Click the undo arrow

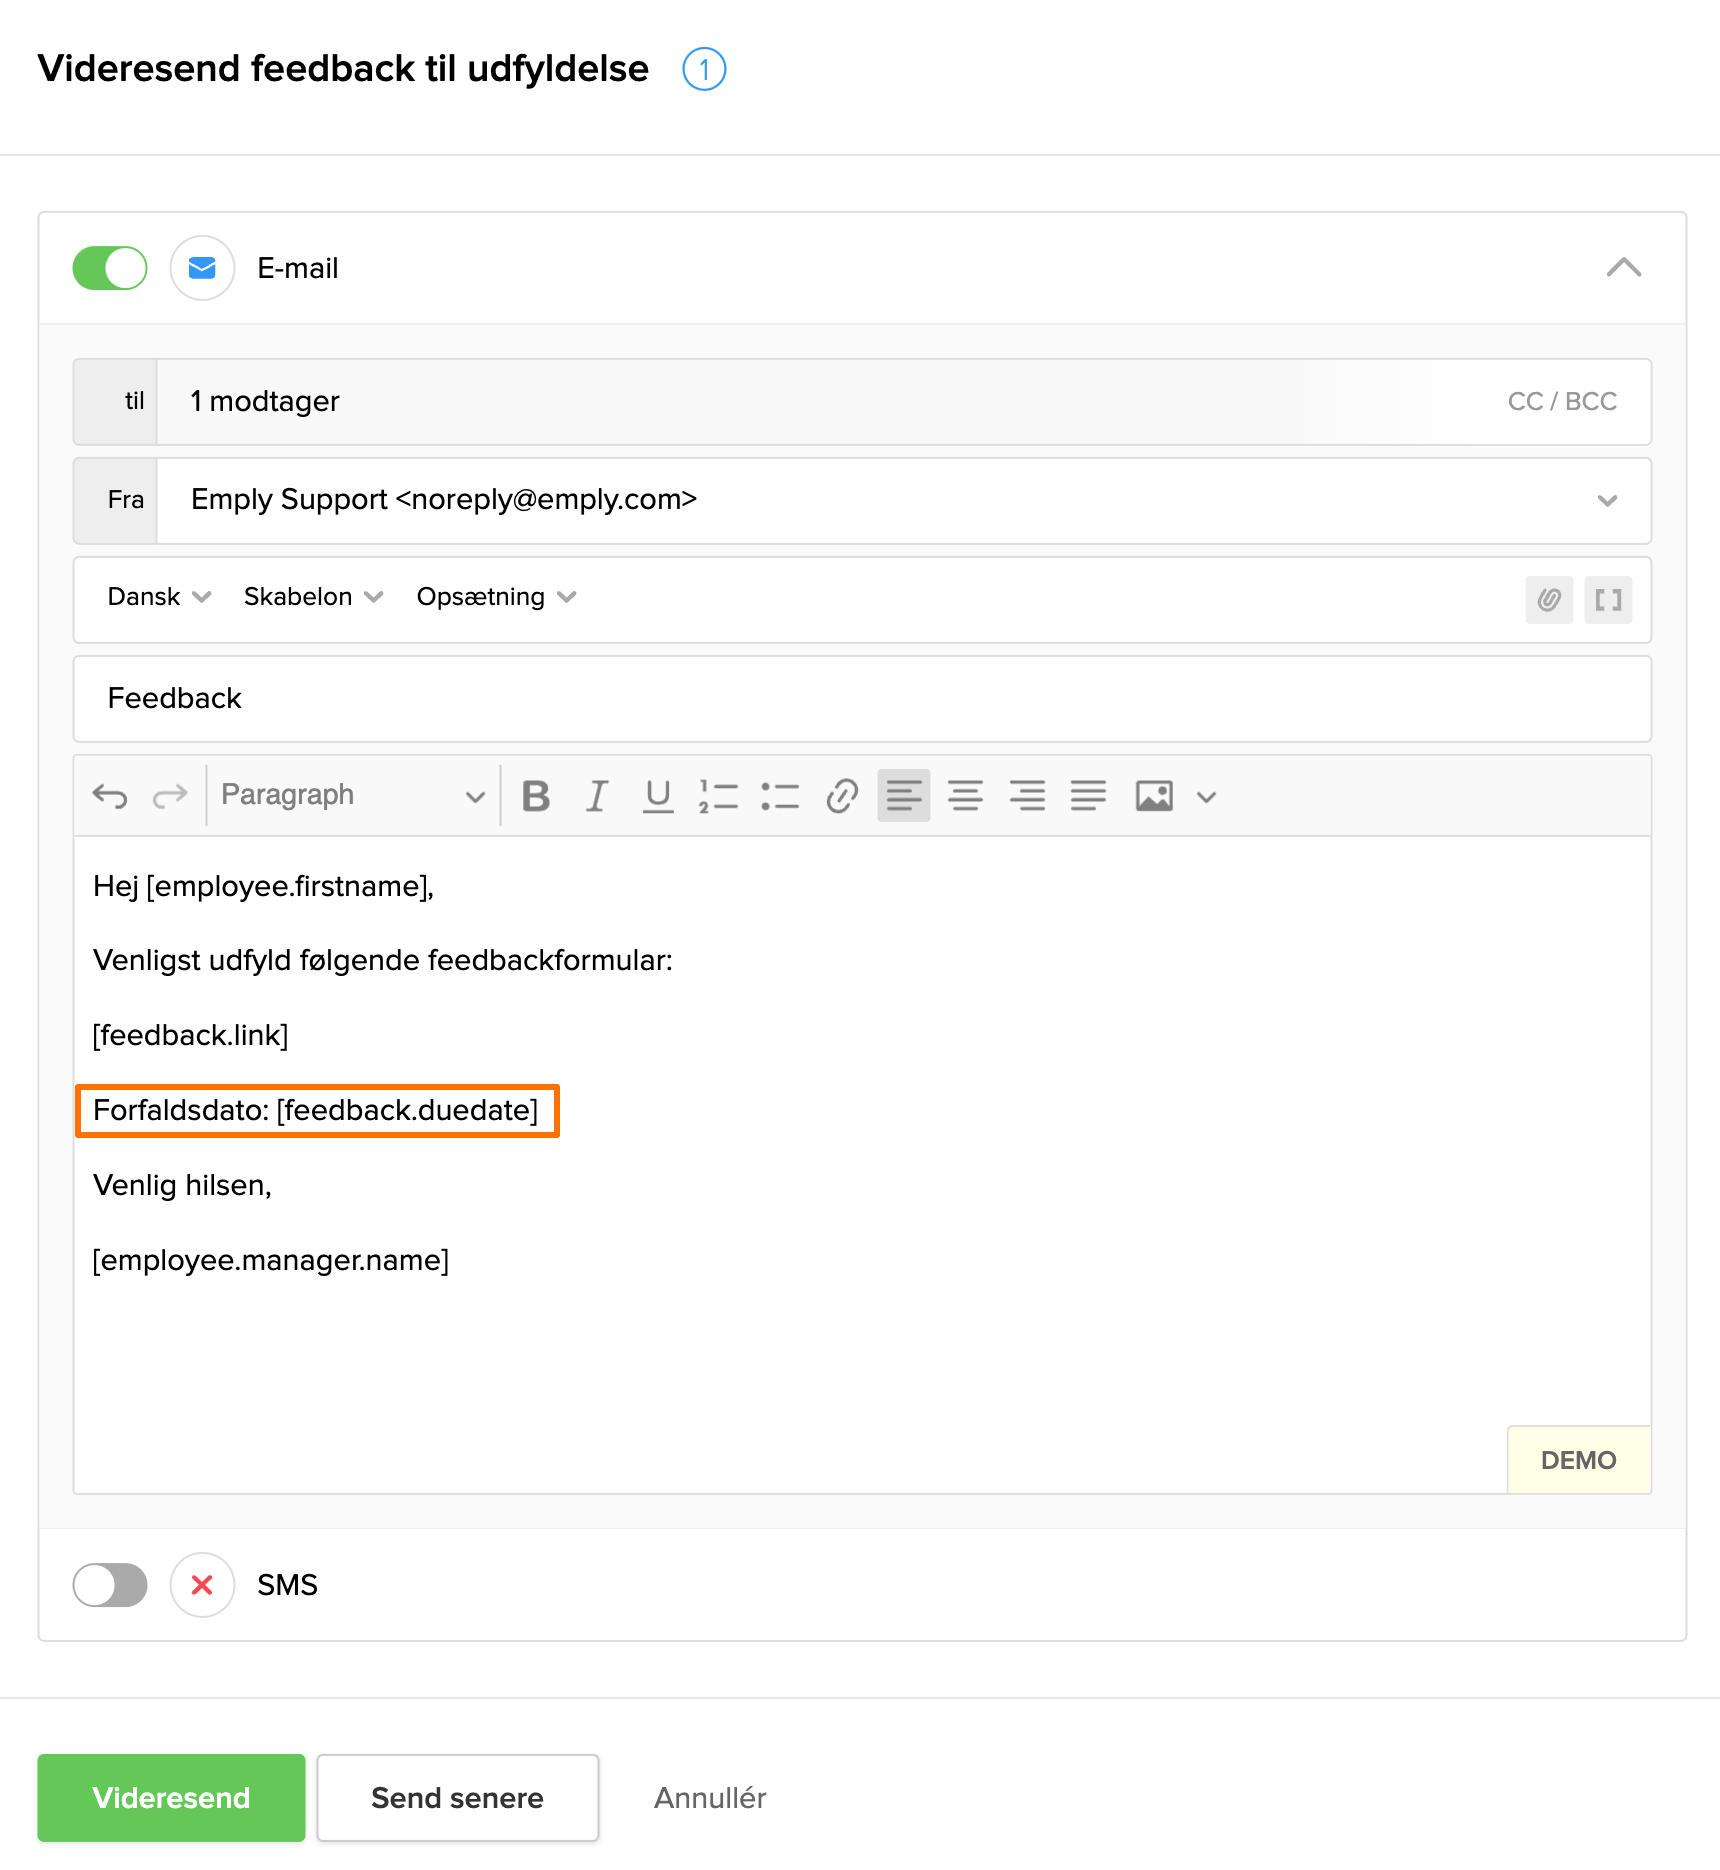coord(110,796)
